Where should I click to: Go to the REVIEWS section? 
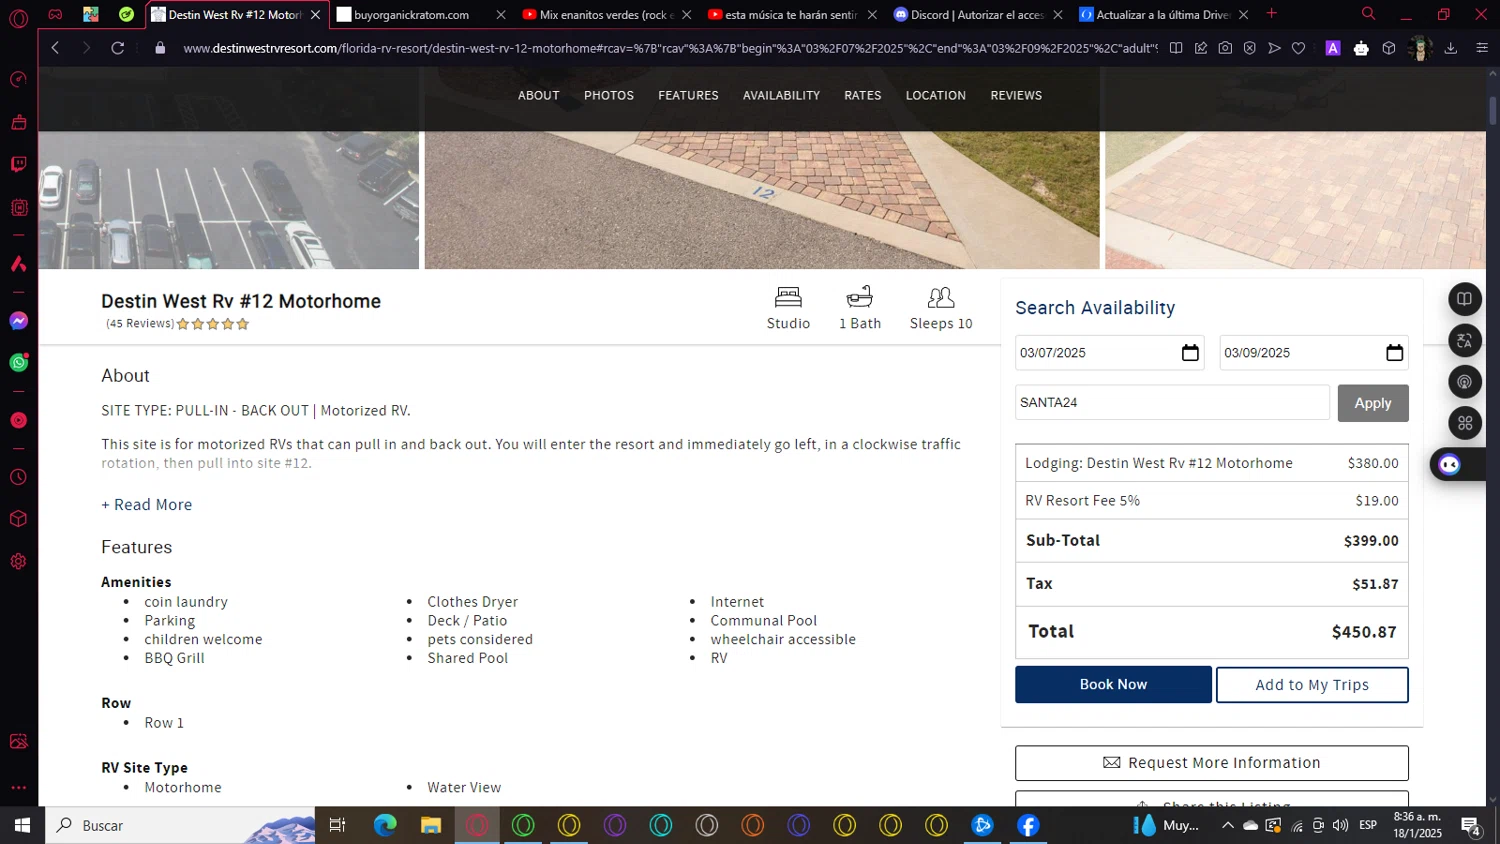click(x=1016, y=96)
